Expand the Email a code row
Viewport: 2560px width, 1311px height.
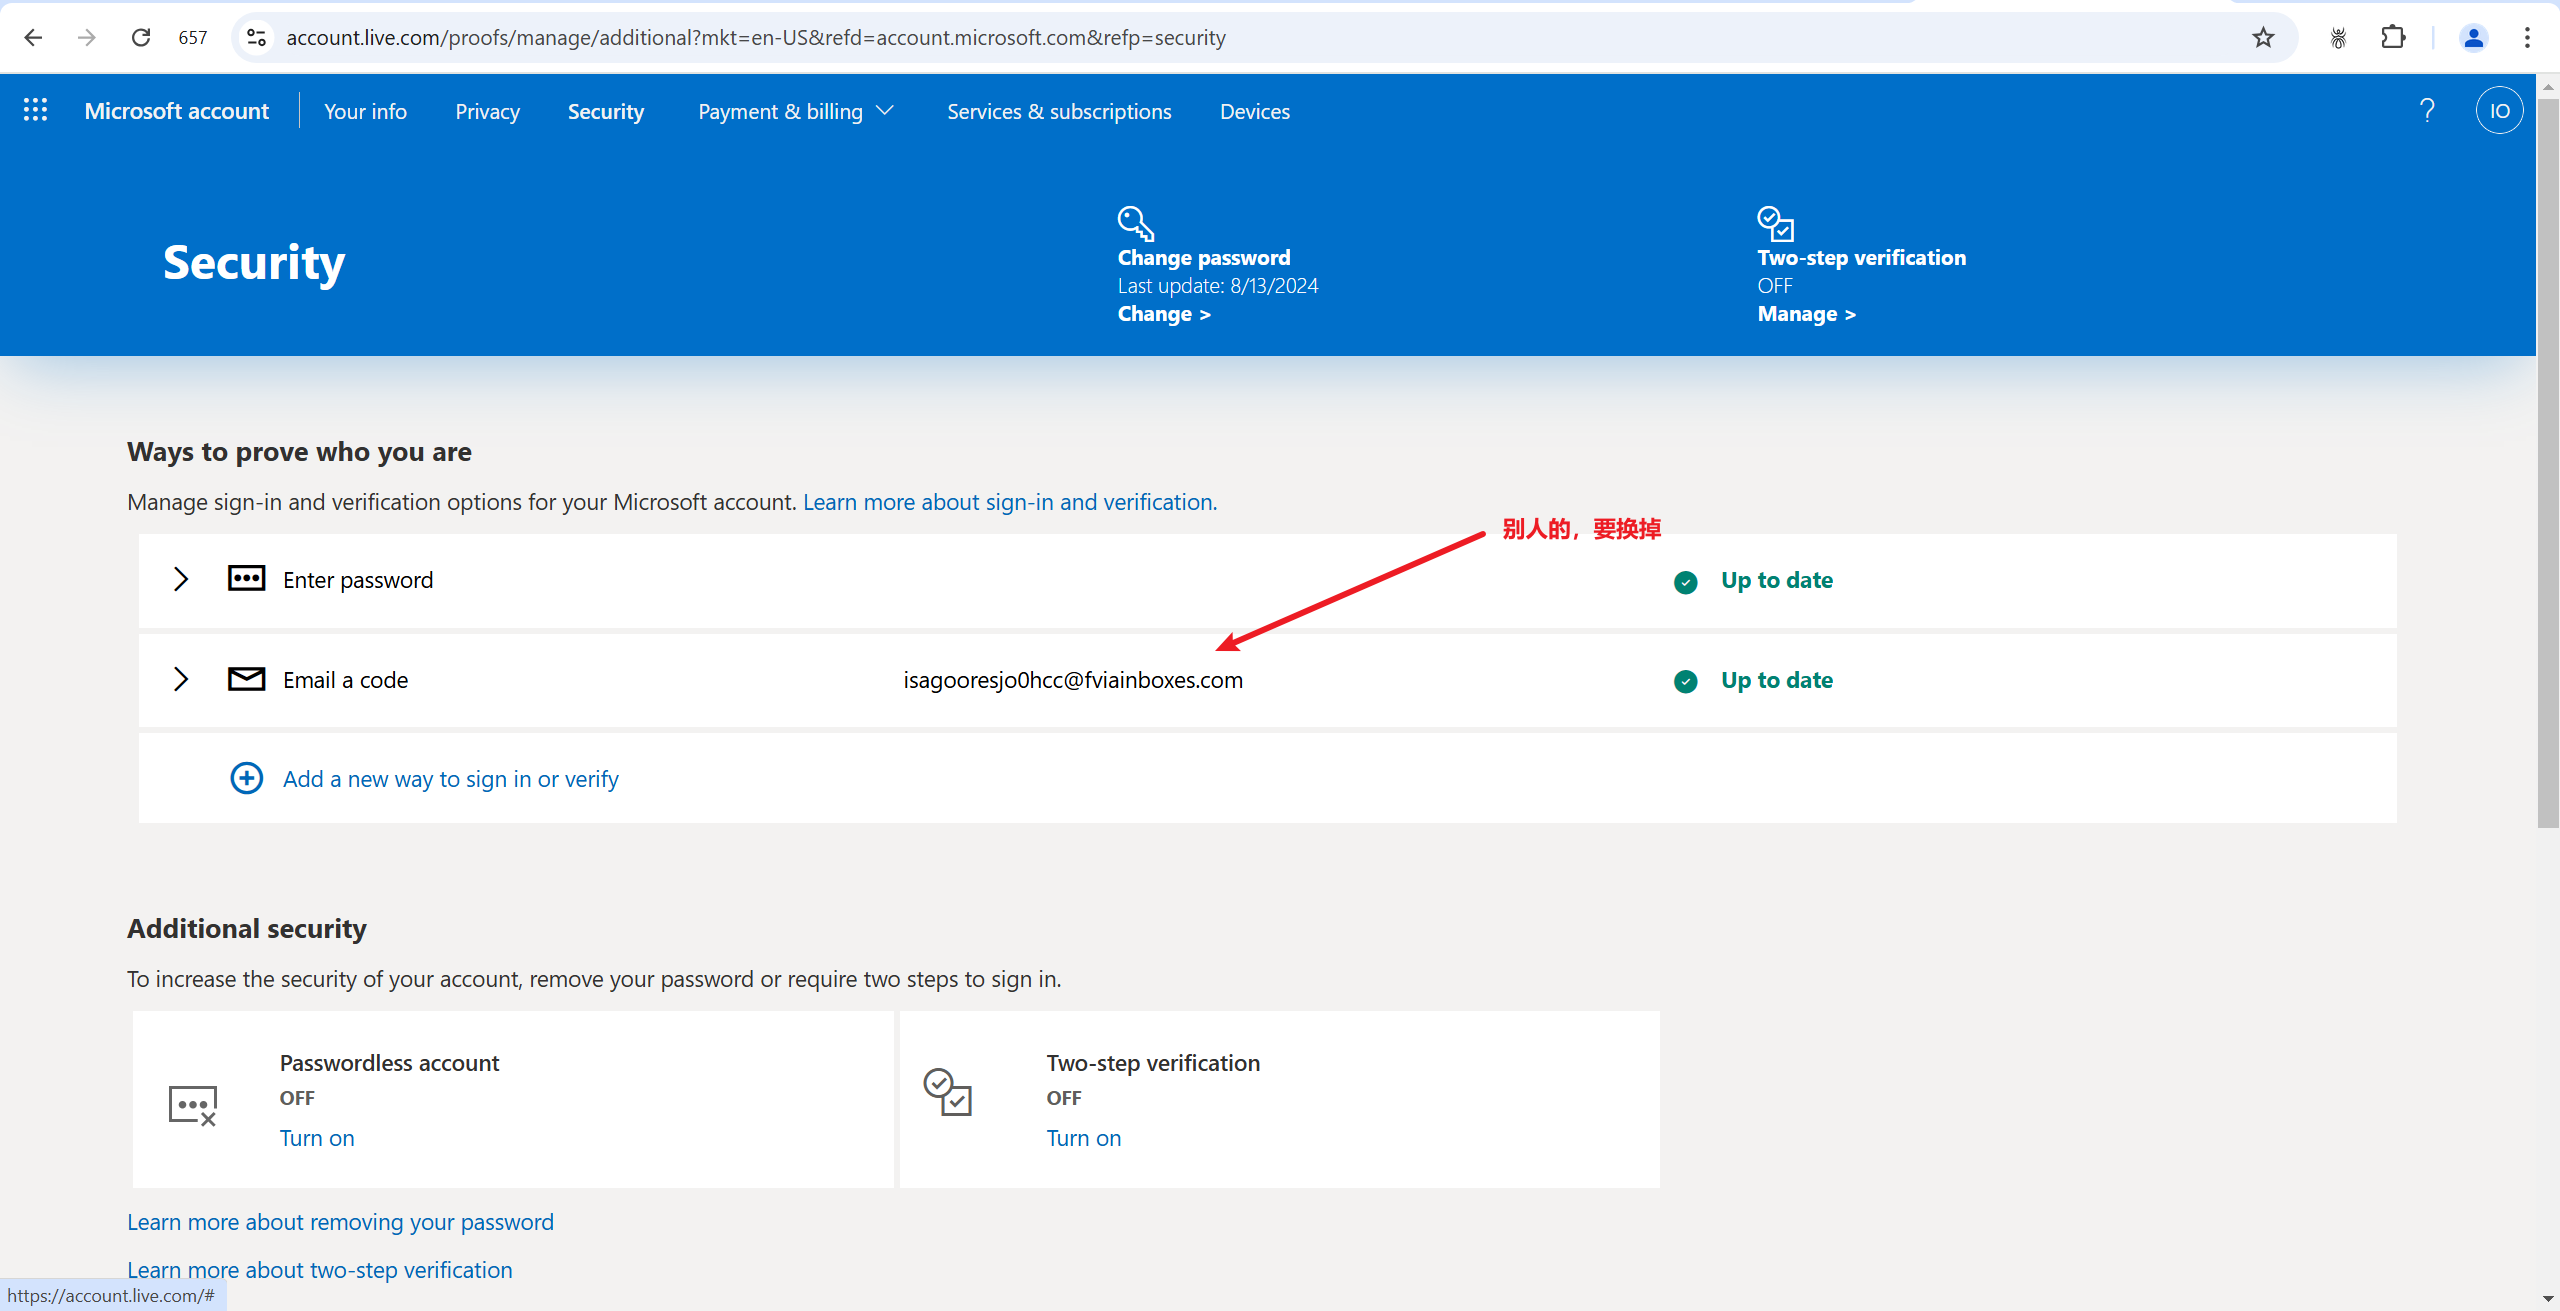coord(181,679)
